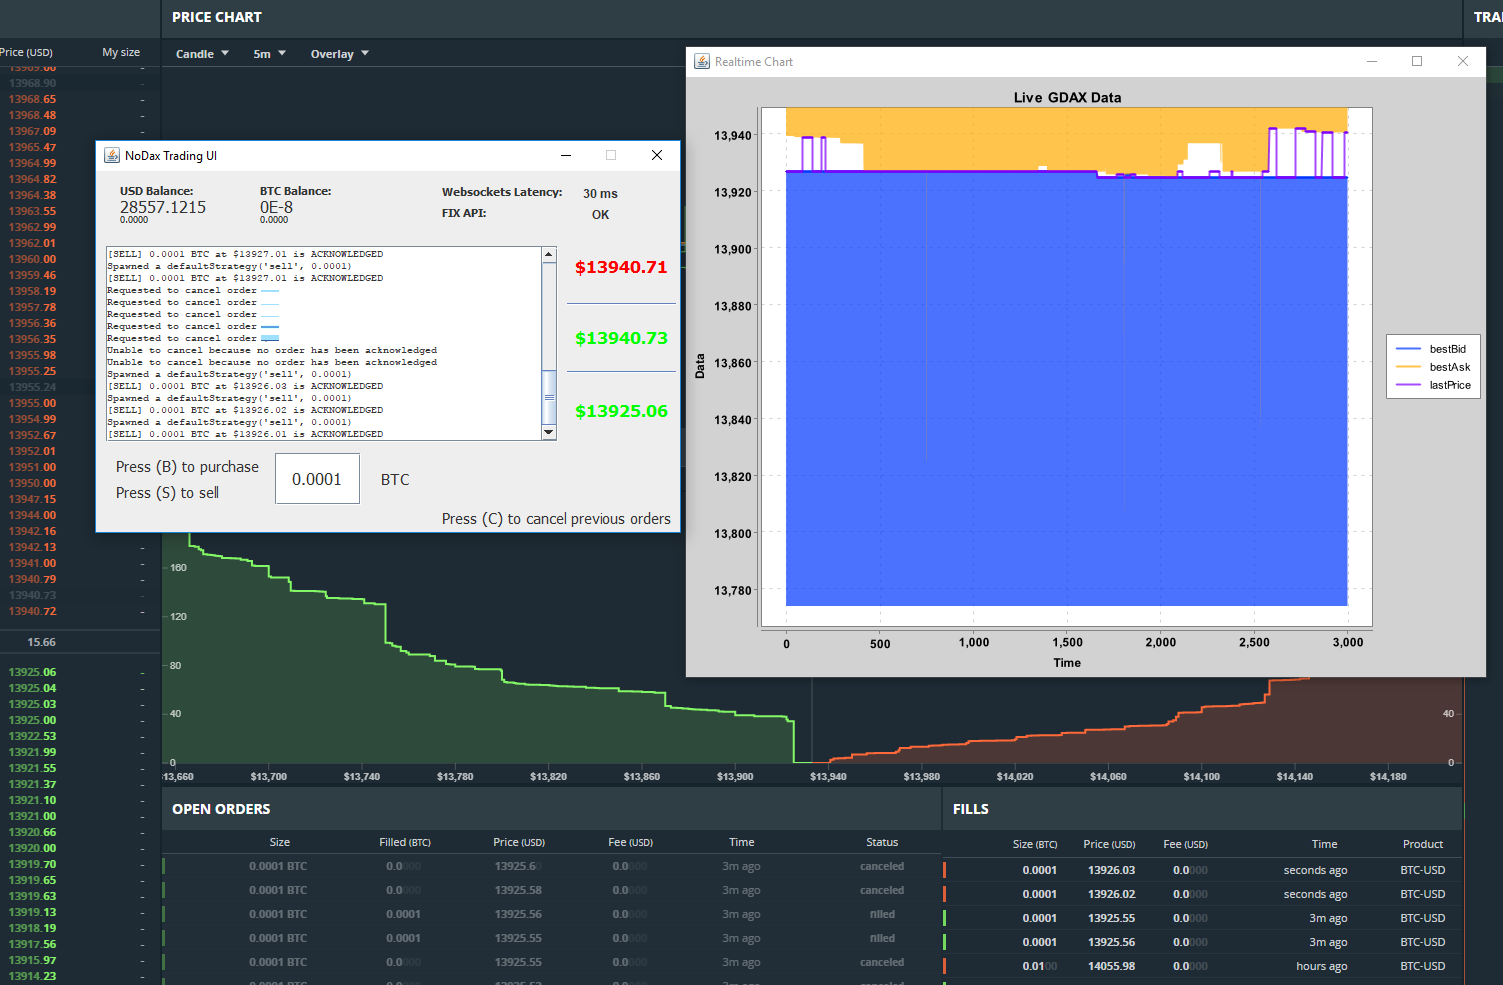Click the USD balance value 28557.1215
Screen dimensions: 1503x985
point(163,207)
